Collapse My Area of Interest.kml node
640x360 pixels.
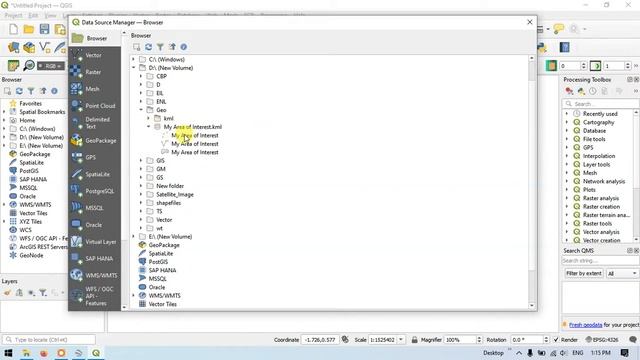[x=149, y=127]
